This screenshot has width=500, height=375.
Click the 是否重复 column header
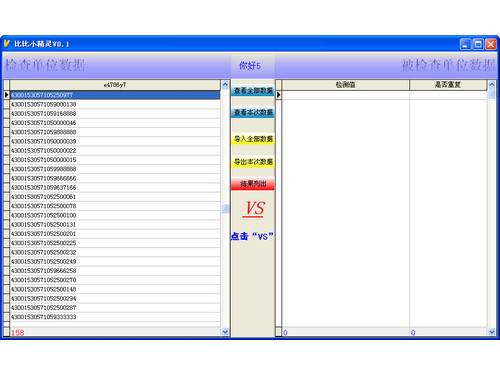point(448,85)
